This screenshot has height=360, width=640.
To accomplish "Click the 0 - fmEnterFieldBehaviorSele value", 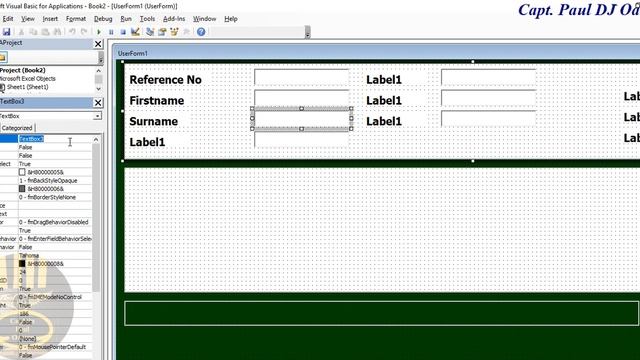I will coord(55,239).
